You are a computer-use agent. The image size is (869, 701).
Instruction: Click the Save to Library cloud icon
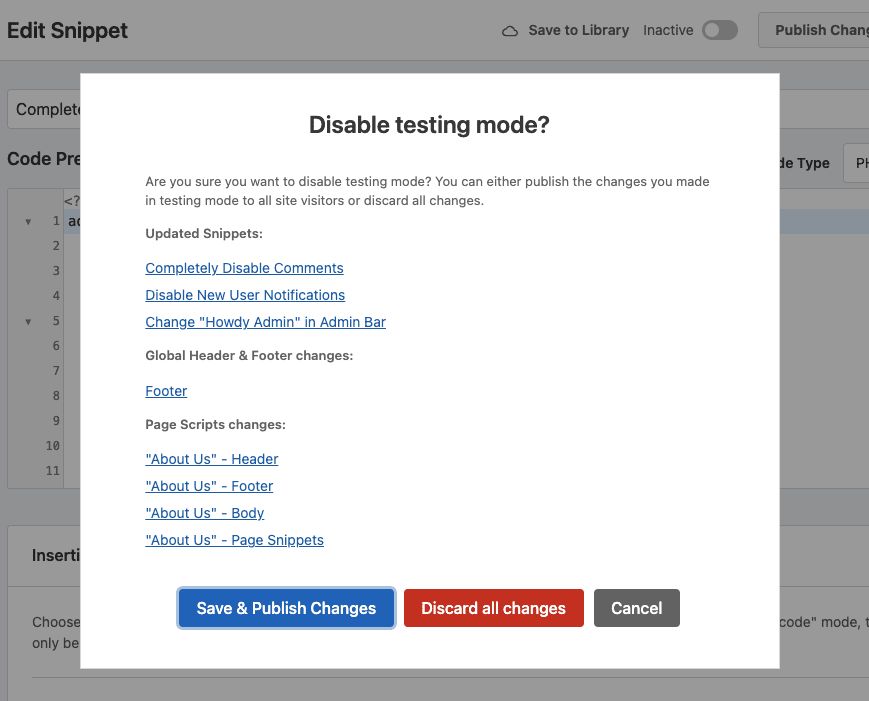(x=510, y=31)
